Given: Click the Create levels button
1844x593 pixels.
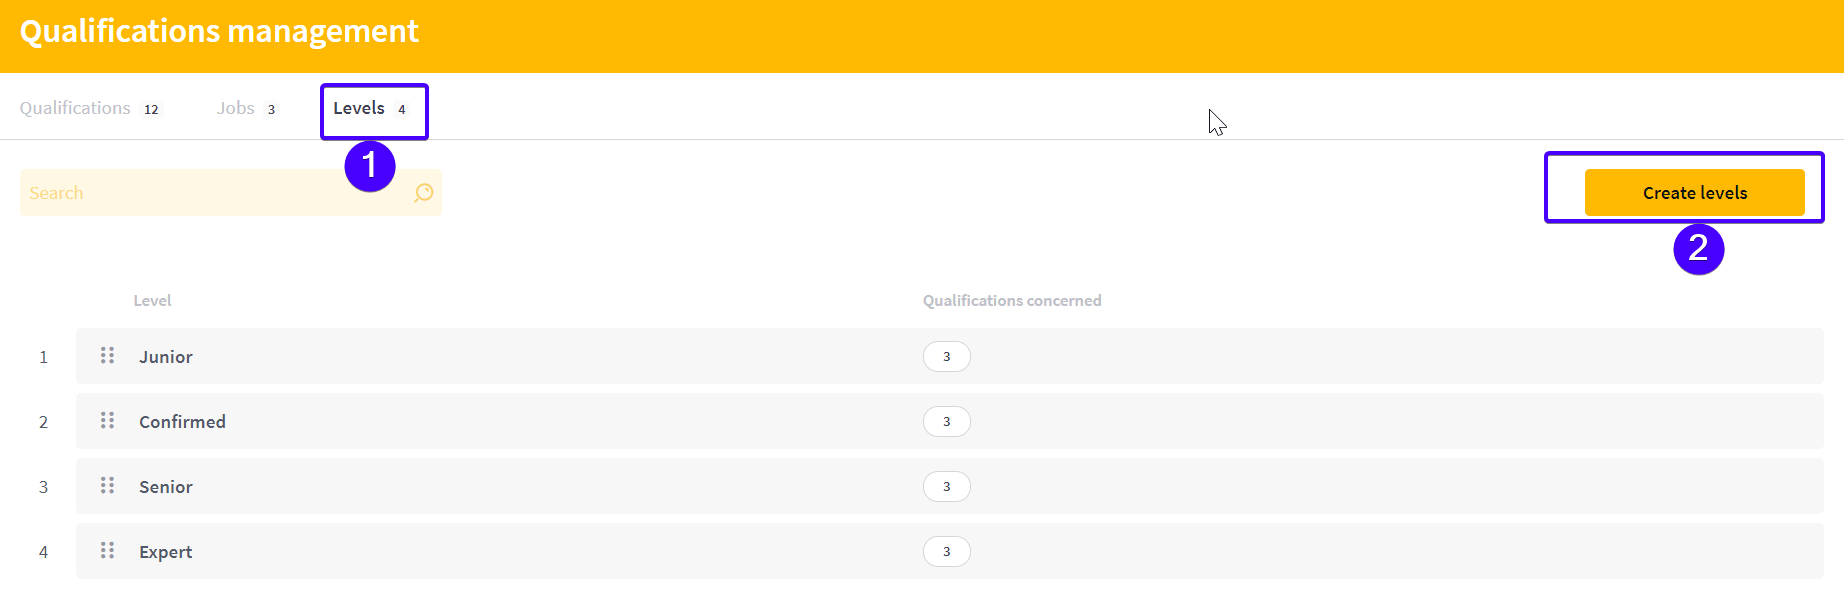Looking at the screenshot, I should (x=1695, y=193).
